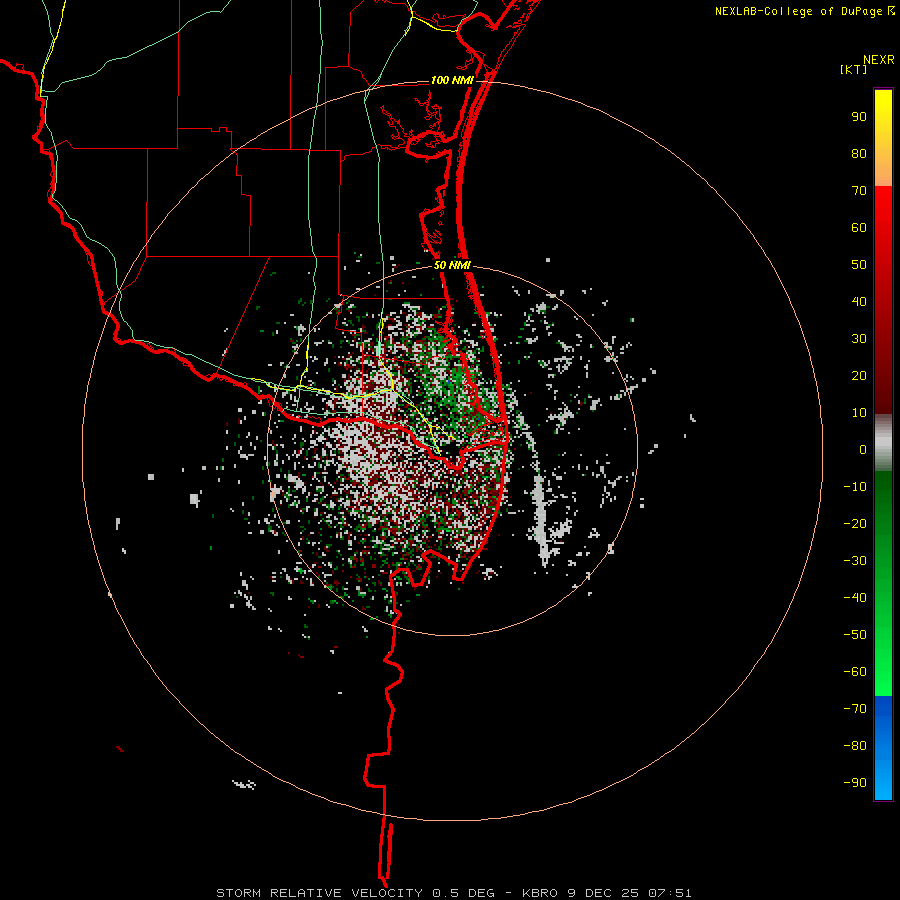Click the [KT] units label
This screenshot has height=900, width=900.
(x=853, y=69)
